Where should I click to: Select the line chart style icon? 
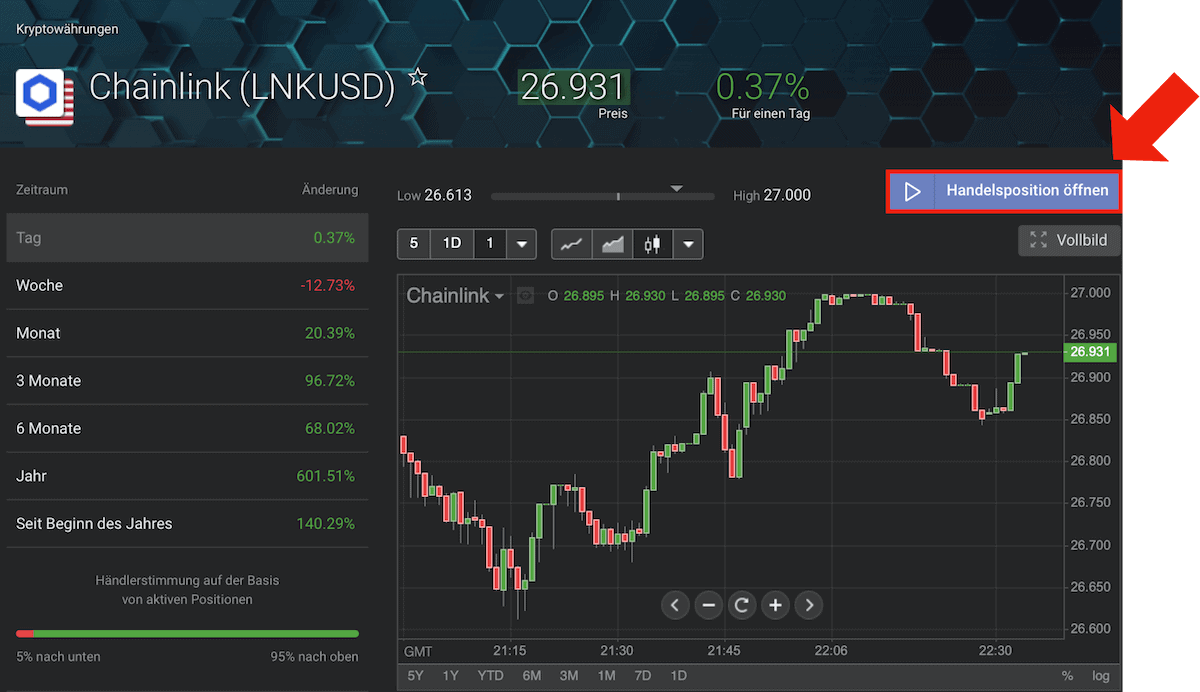[x=571, y=243]
